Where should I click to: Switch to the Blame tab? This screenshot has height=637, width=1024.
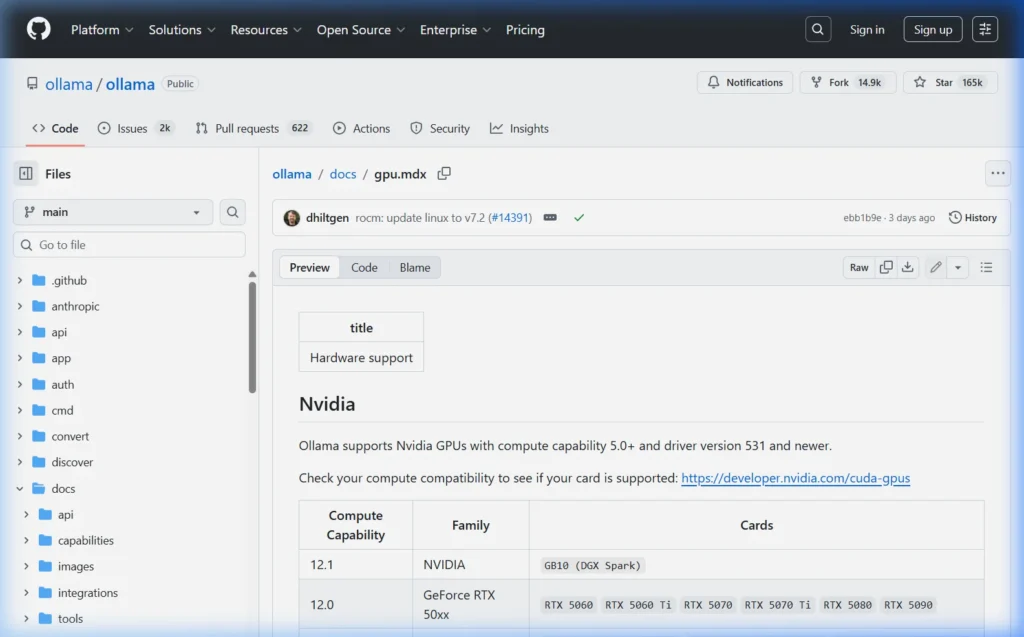click(x=414, y=267)
